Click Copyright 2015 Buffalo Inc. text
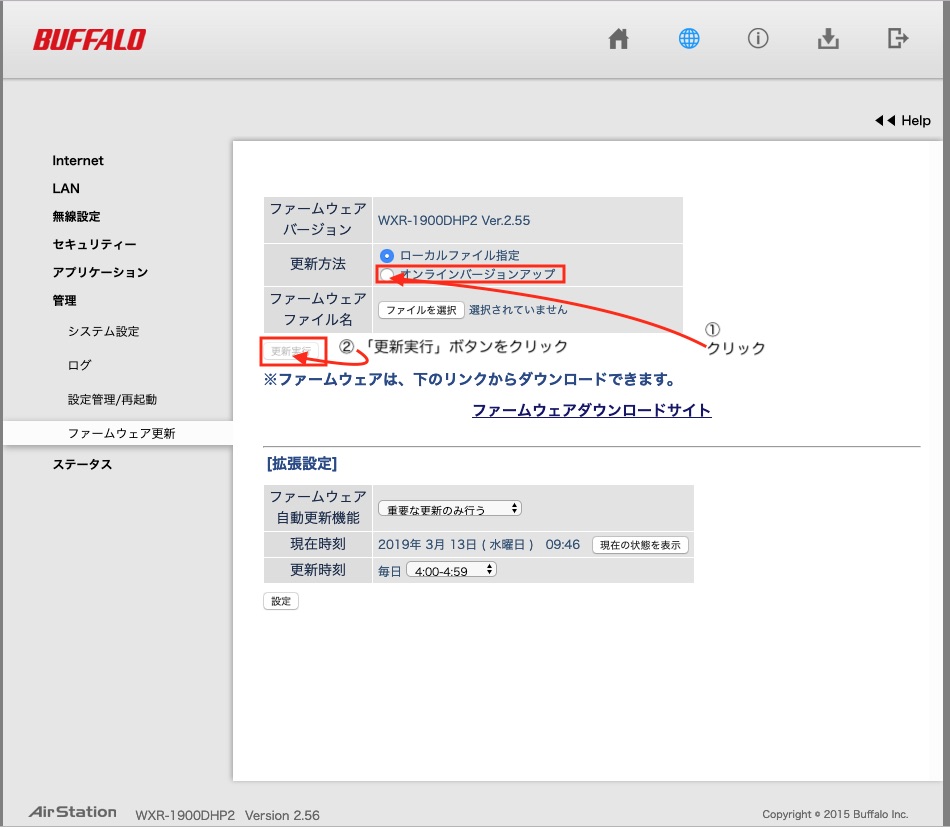 pos(835,815)
